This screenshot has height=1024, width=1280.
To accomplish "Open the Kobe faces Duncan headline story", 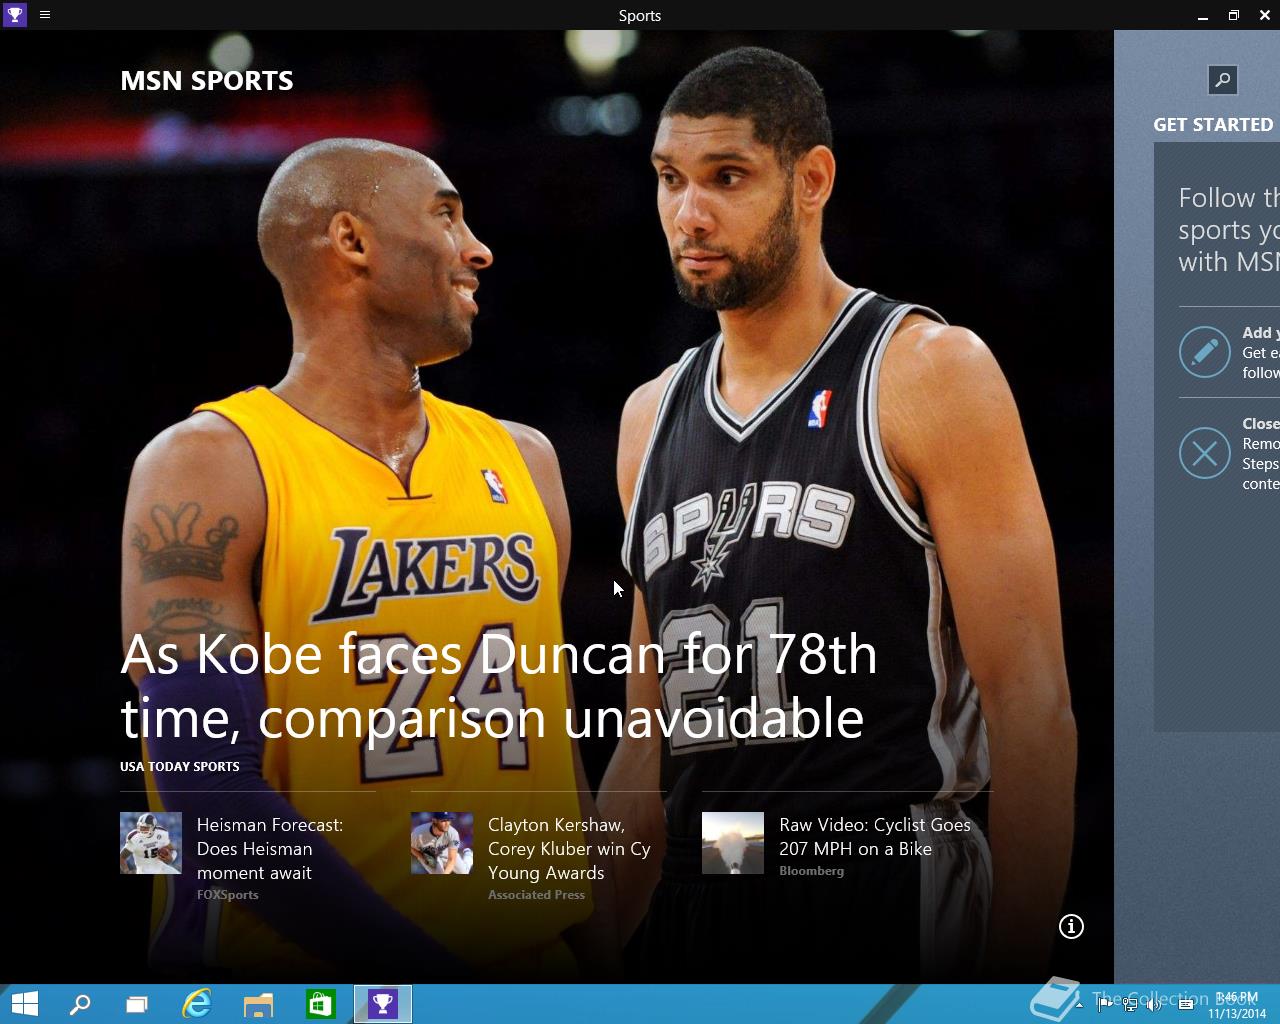I will point(499,686).
